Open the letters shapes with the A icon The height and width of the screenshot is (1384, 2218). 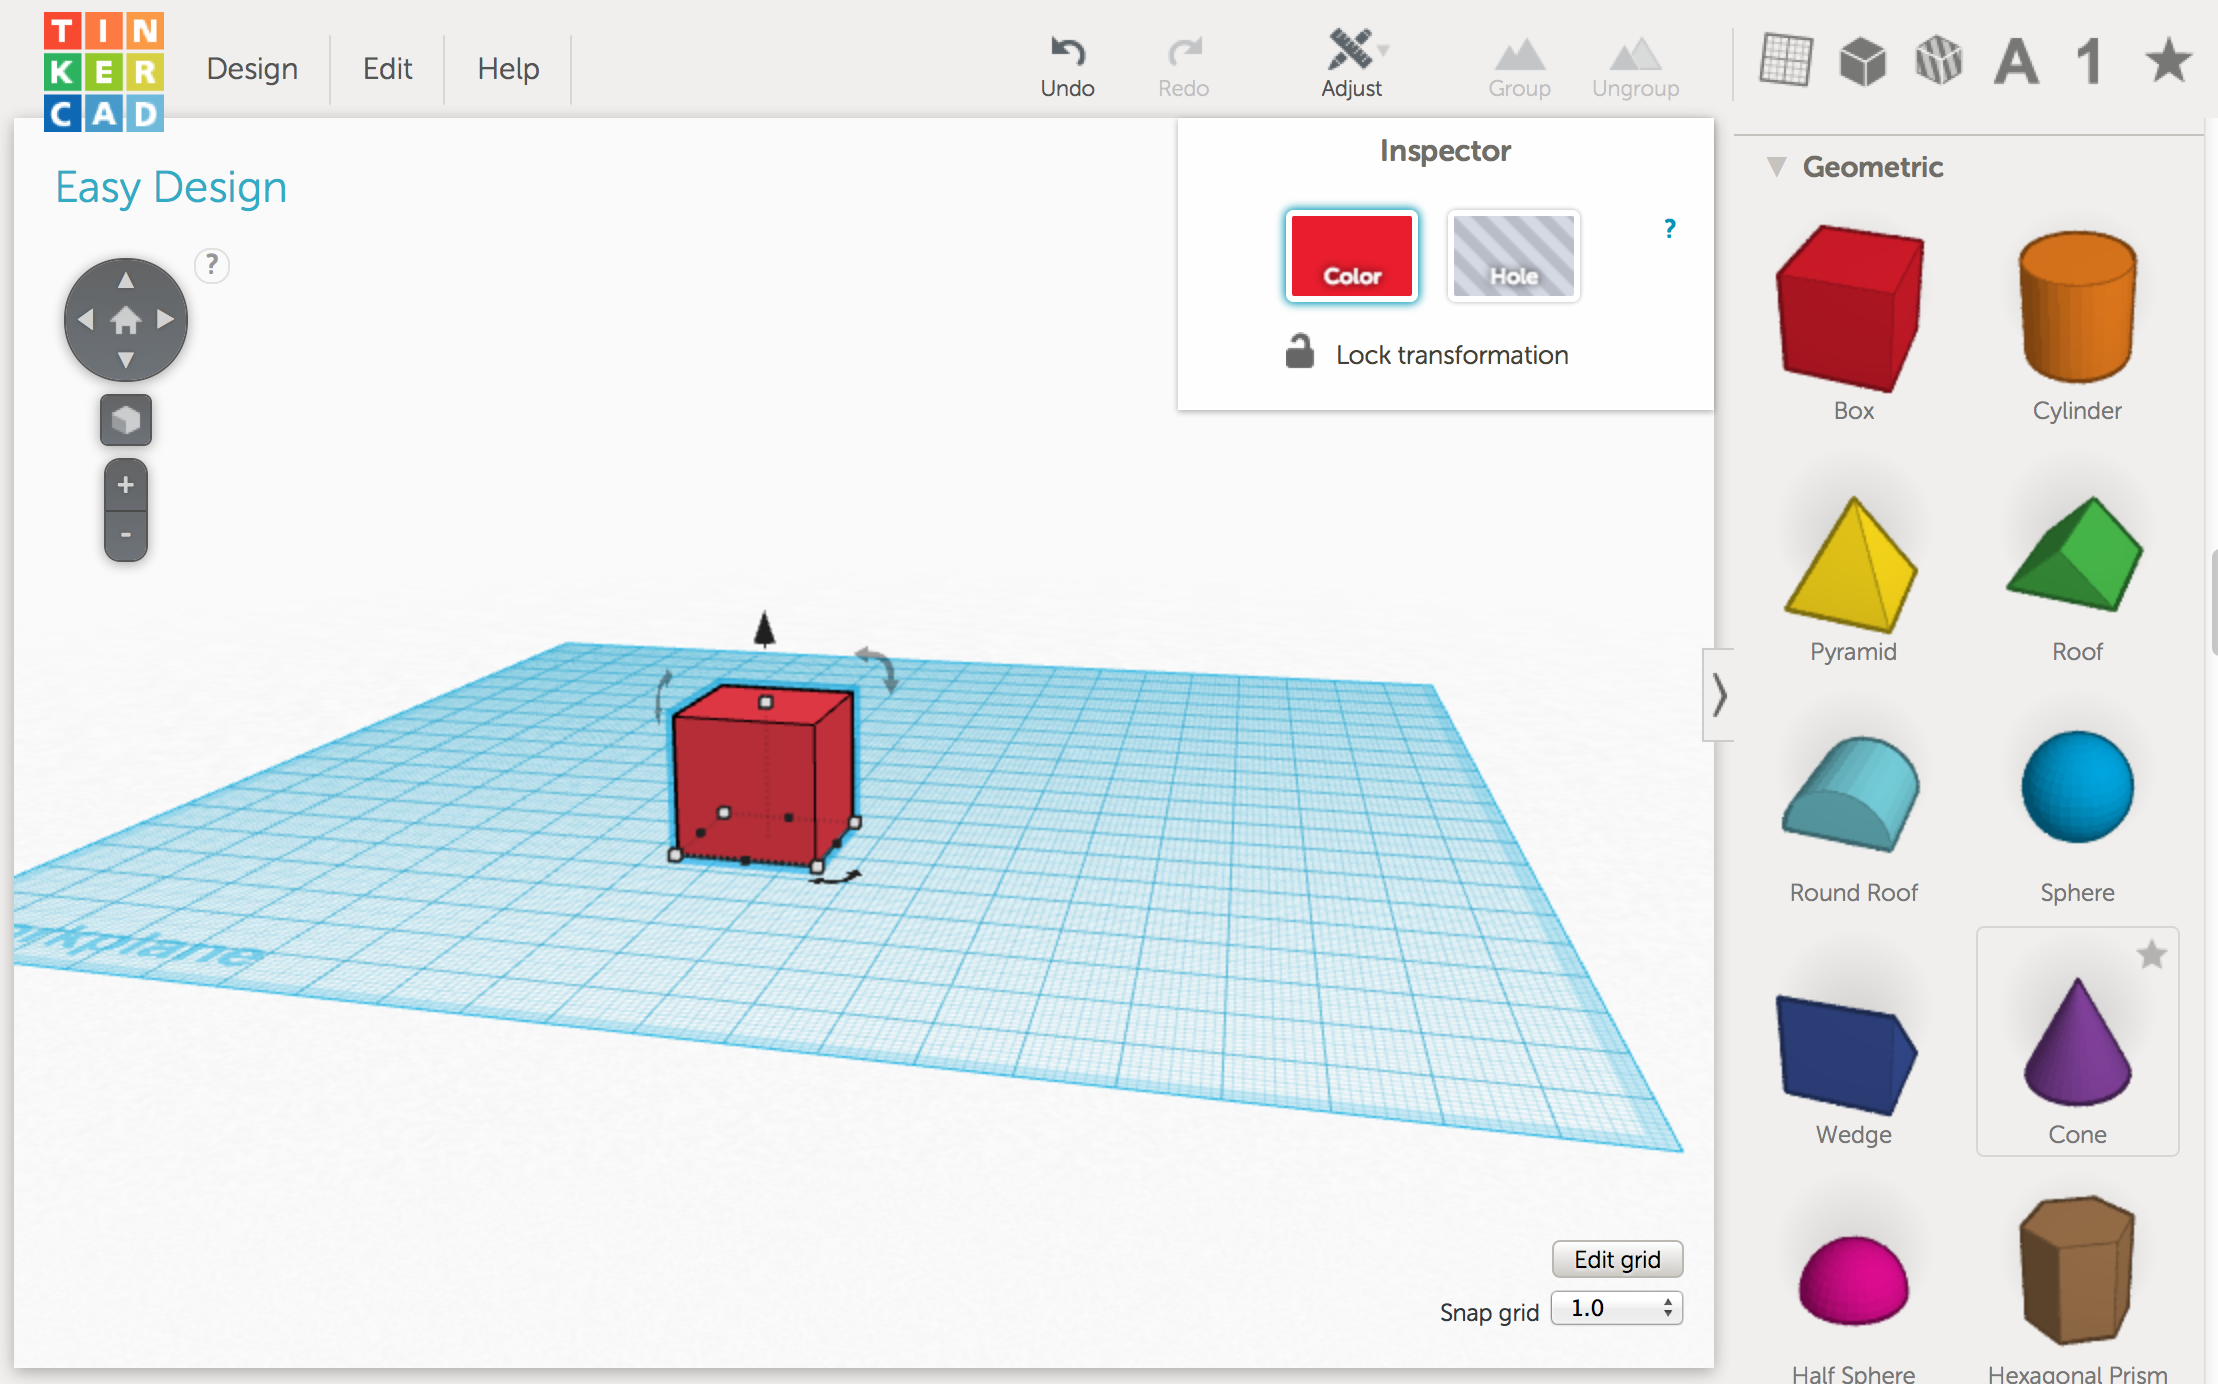tap(2015, 62)
